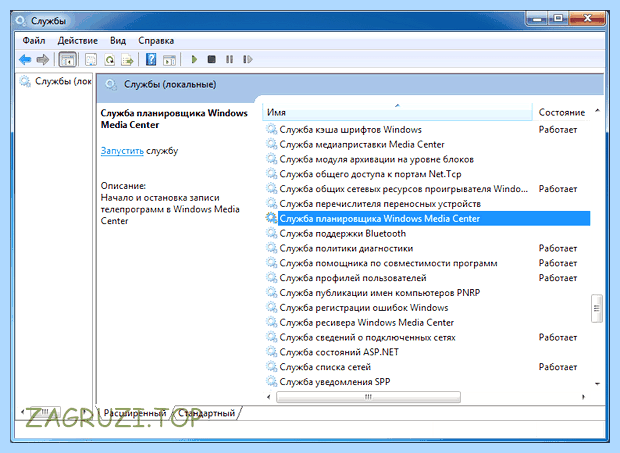This screenshot has width=620, height=453.
Task: Open the Действие menu
Action: click(78, 41)
